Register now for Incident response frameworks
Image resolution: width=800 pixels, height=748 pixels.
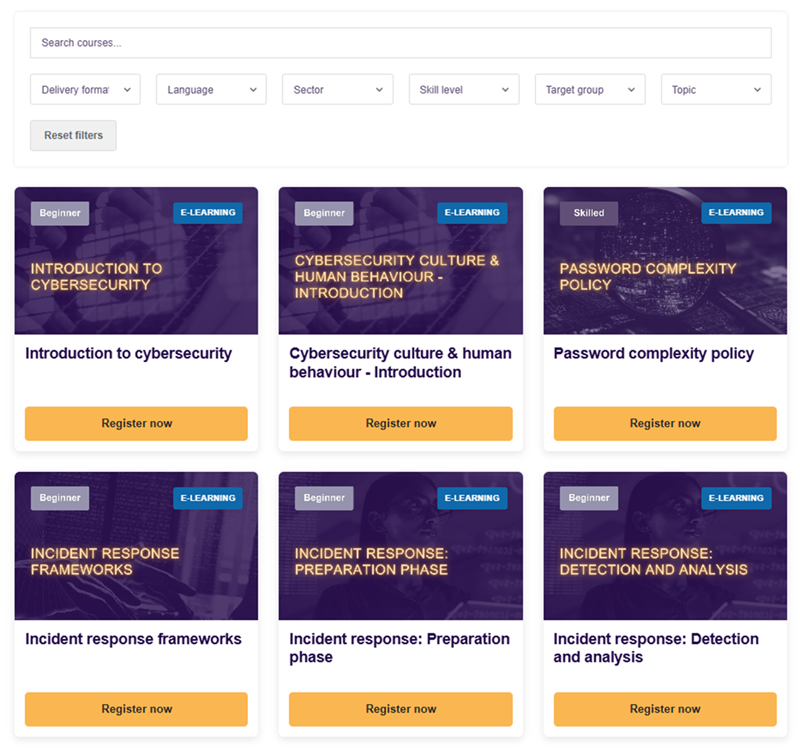[x=136, y=709]
